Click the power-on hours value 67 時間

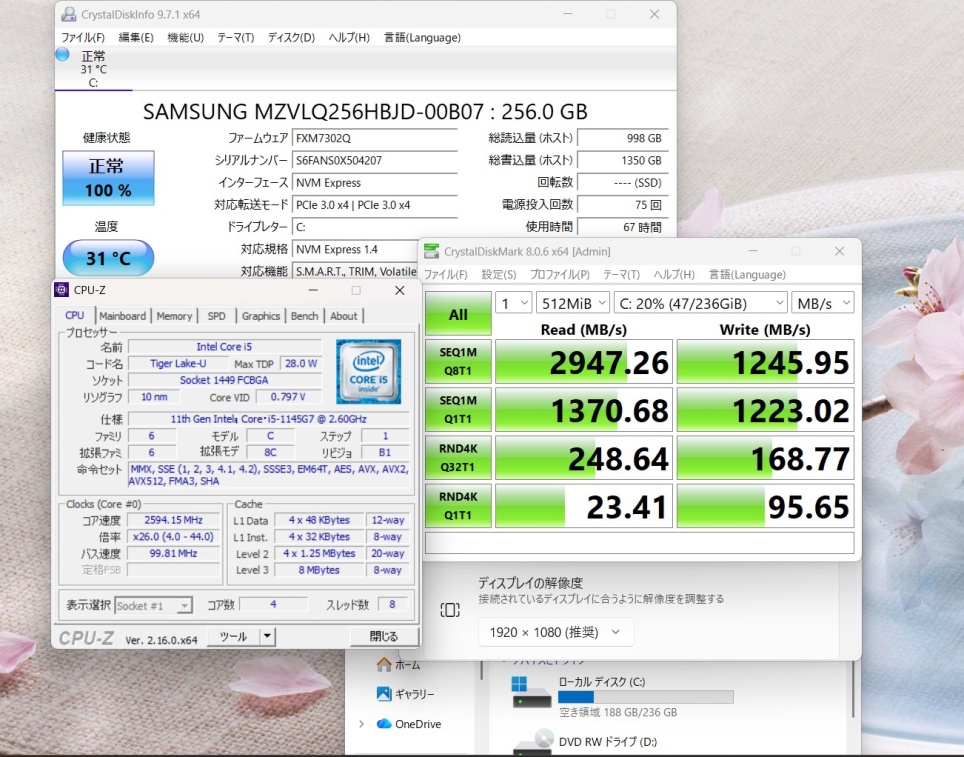pyautogui.click(x=623, y=227)
